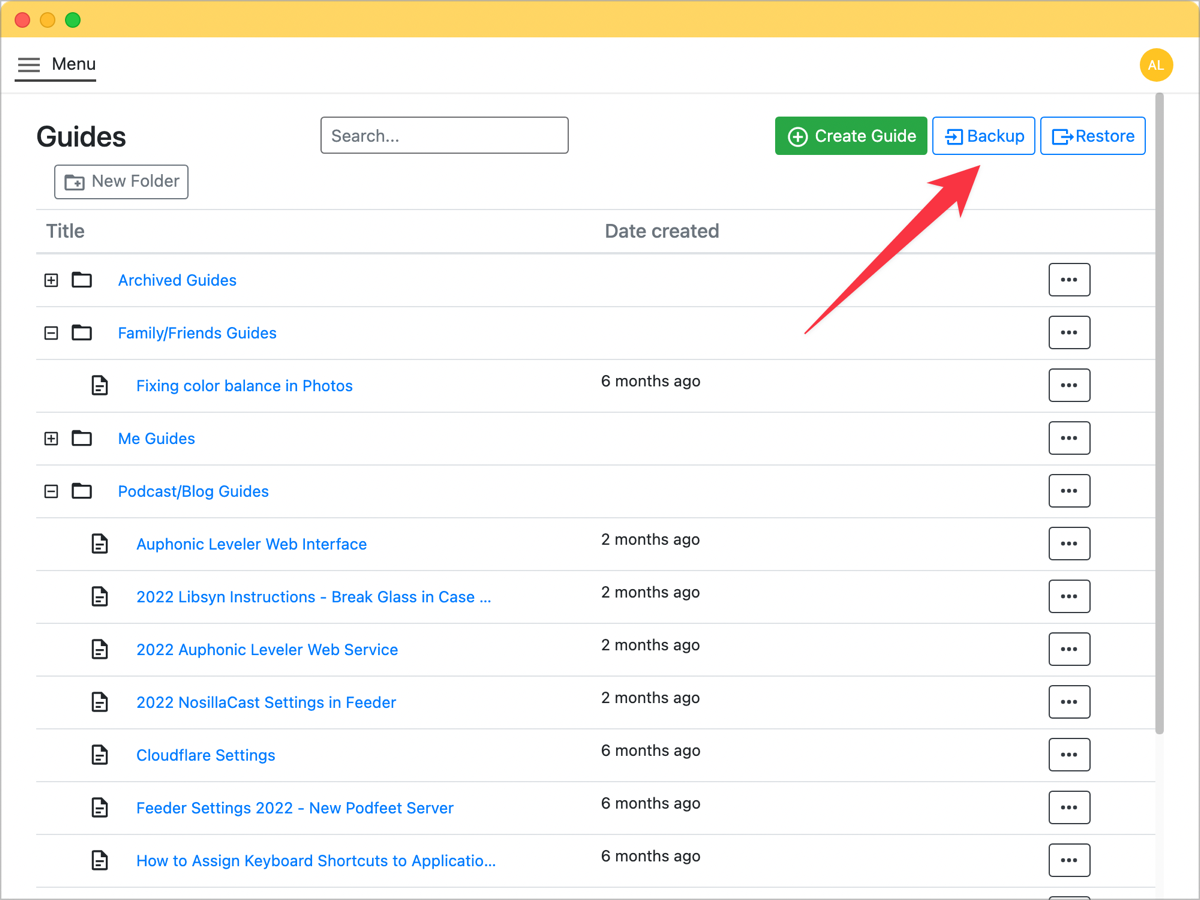Open three-dot menu for Fixing color balance

coord(1069,385)
